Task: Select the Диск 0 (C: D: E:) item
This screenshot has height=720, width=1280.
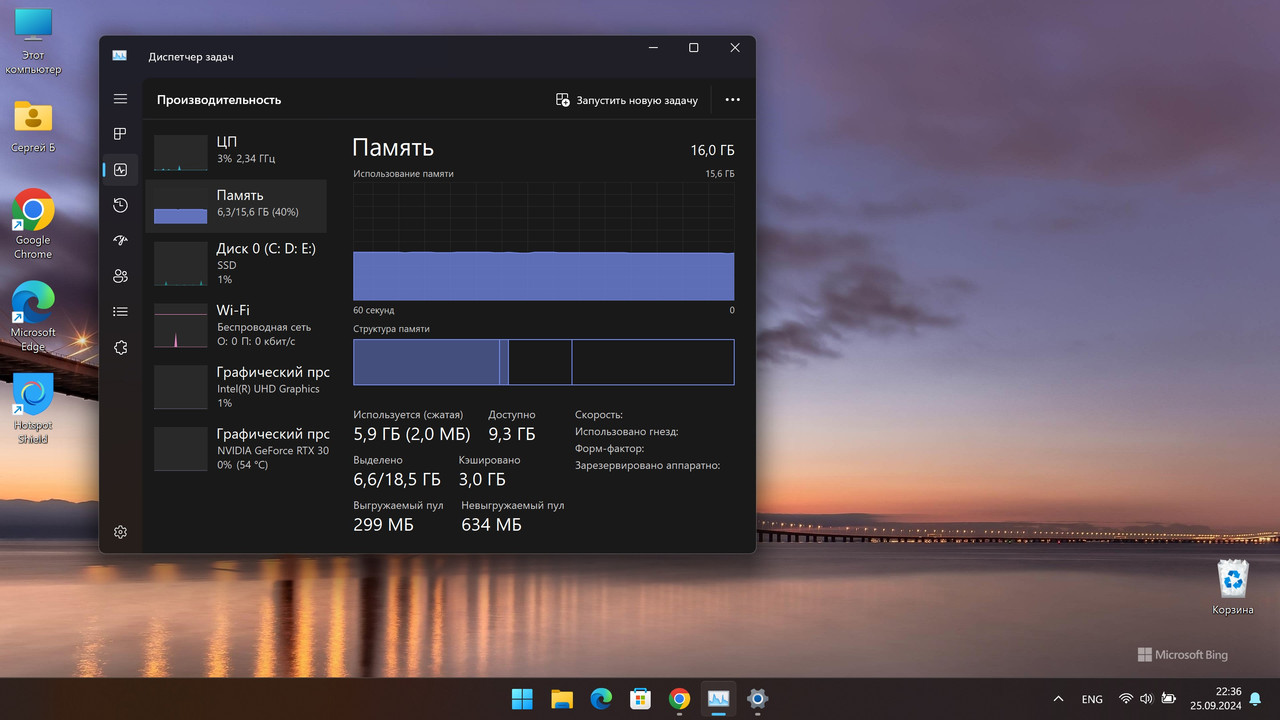Action: pos(236,264)
